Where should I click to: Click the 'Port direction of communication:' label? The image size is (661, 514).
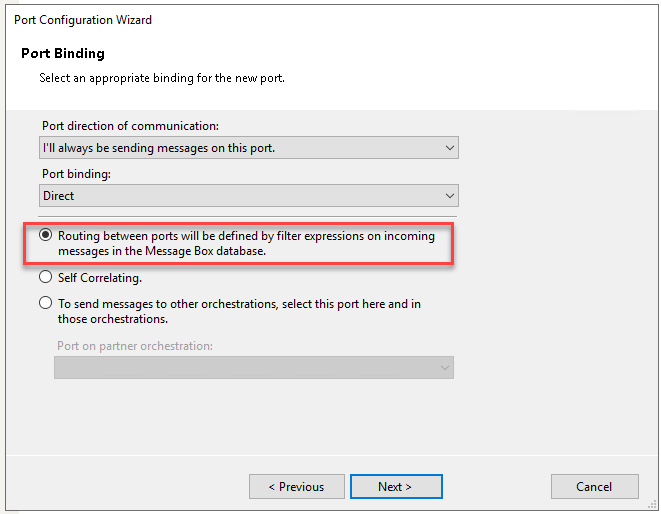click(x=130, y=126)
